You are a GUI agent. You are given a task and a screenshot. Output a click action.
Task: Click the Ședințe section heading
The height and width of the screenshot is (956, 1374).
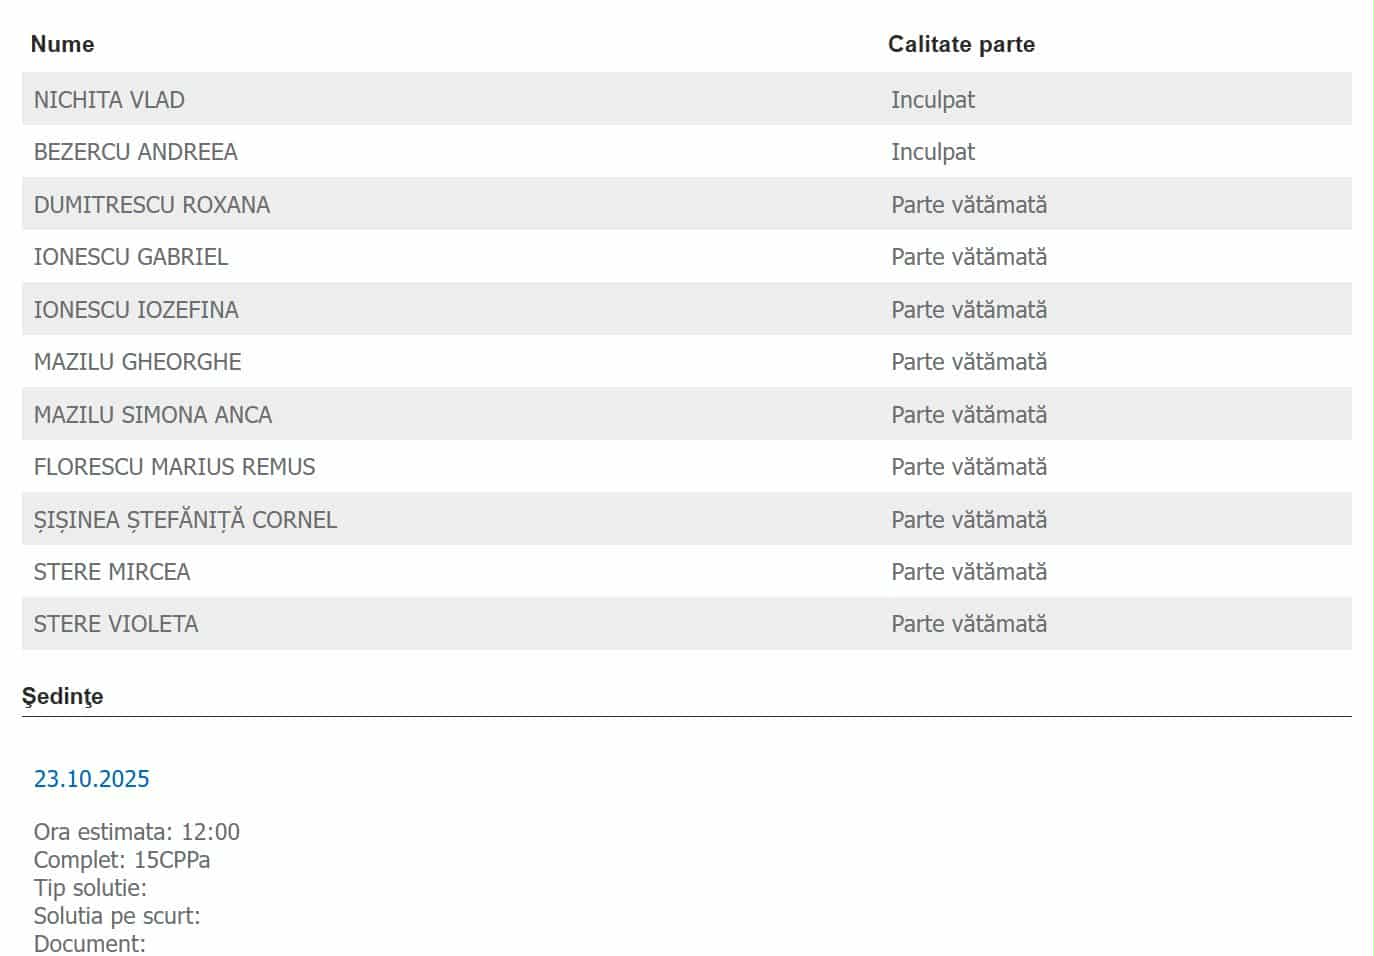pyautogui.click(x=62, y=696)
